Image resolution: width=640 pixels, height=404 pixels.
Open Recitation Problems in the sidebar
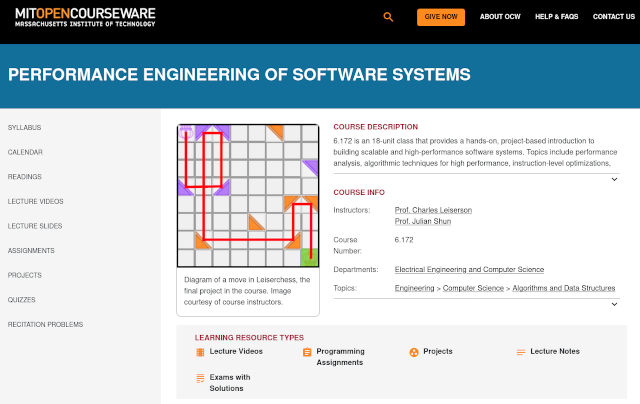click(45, 324)
